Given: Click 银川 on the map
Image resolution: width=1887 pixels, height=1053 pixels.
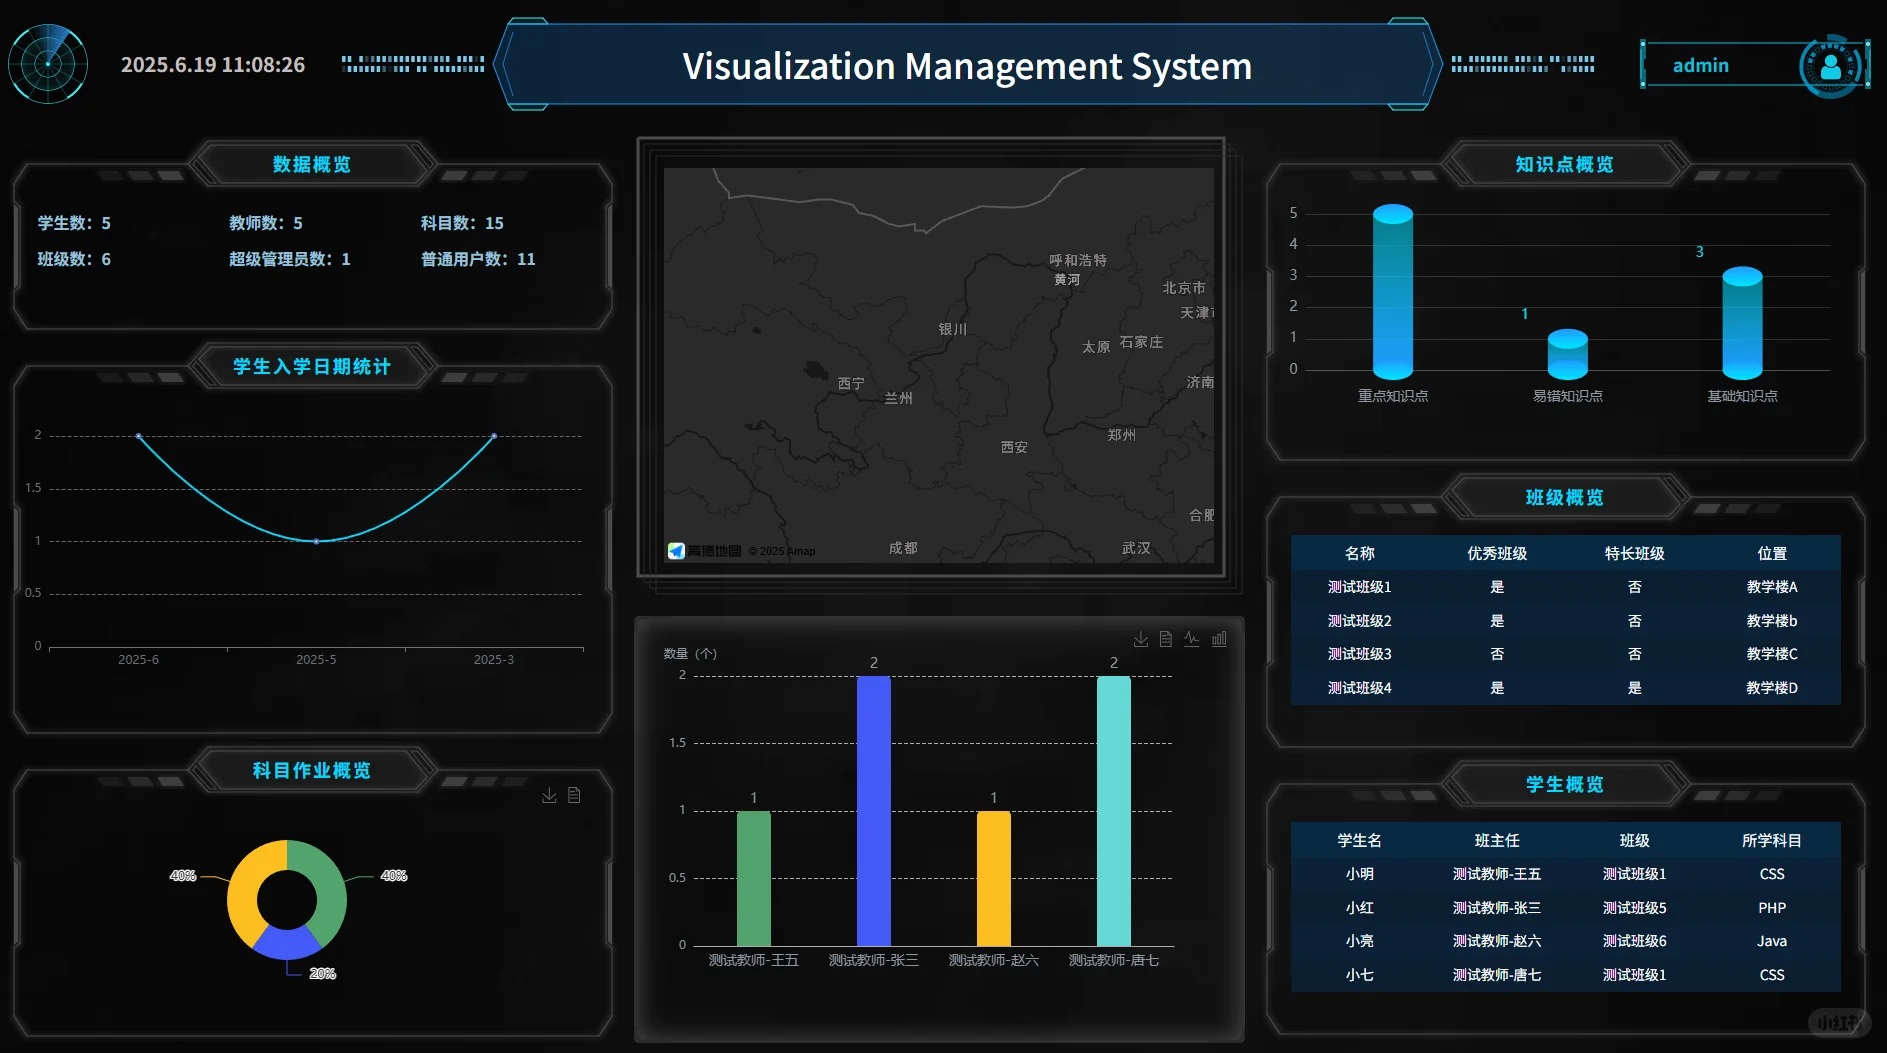Looking at the screenshot, I should 953,329.
